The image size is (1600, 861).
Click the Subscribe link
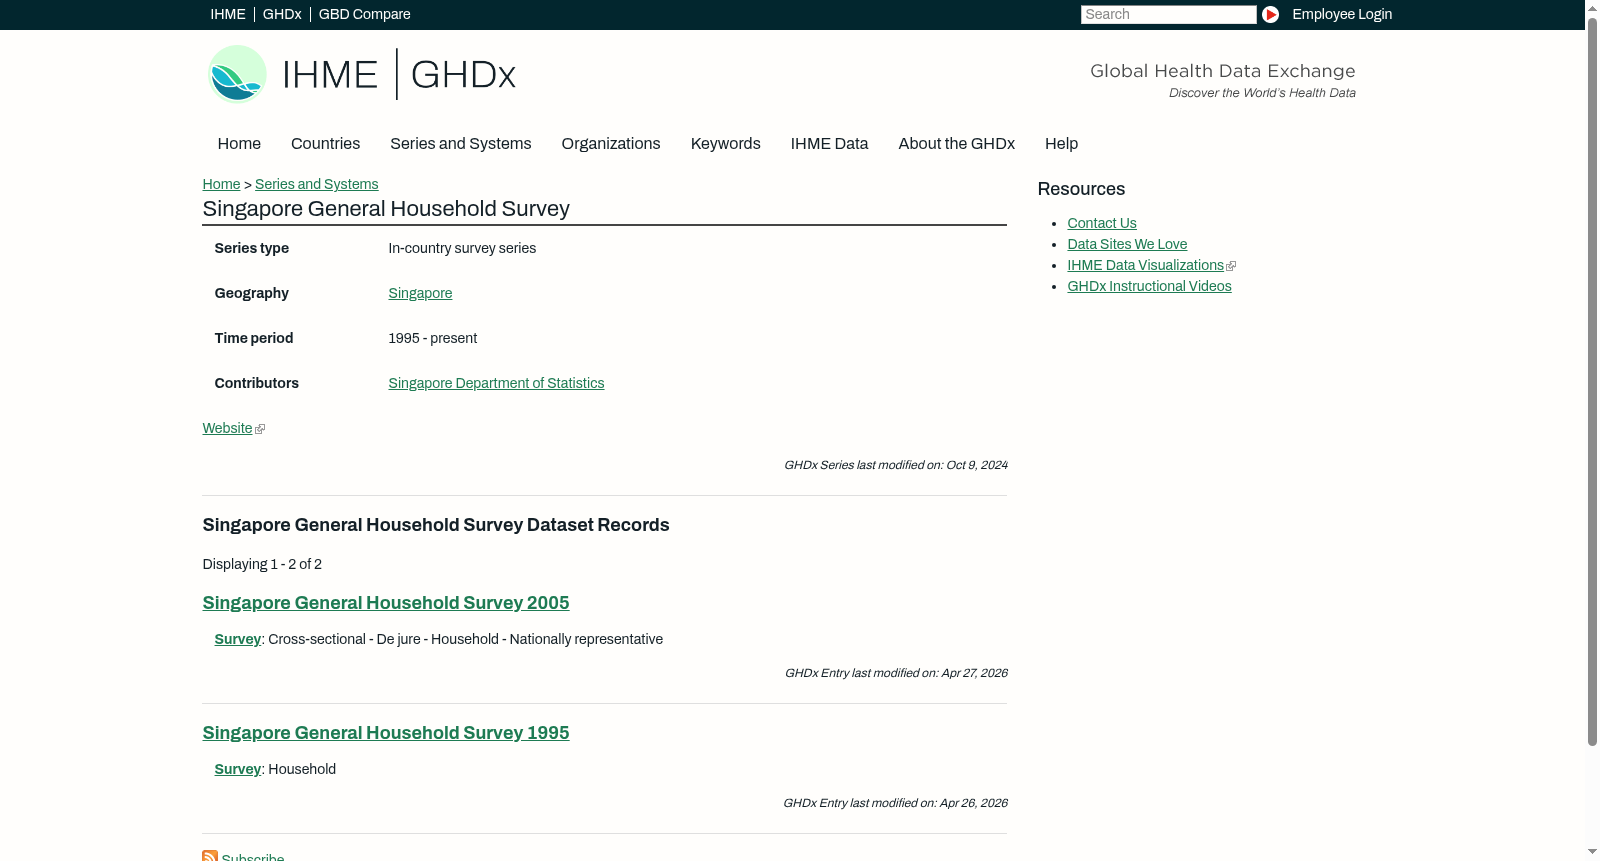pyautogui.click(x=253, y=857)
